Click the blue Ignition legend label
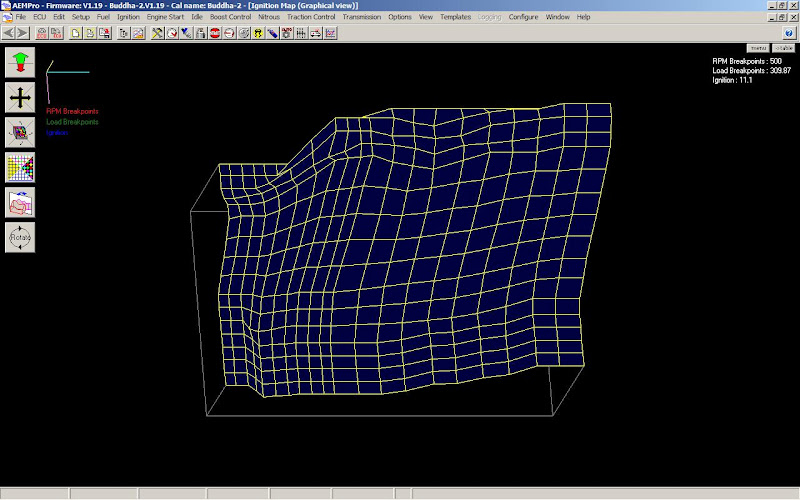This screenshot has height=500, width=800. click(57, 132)
